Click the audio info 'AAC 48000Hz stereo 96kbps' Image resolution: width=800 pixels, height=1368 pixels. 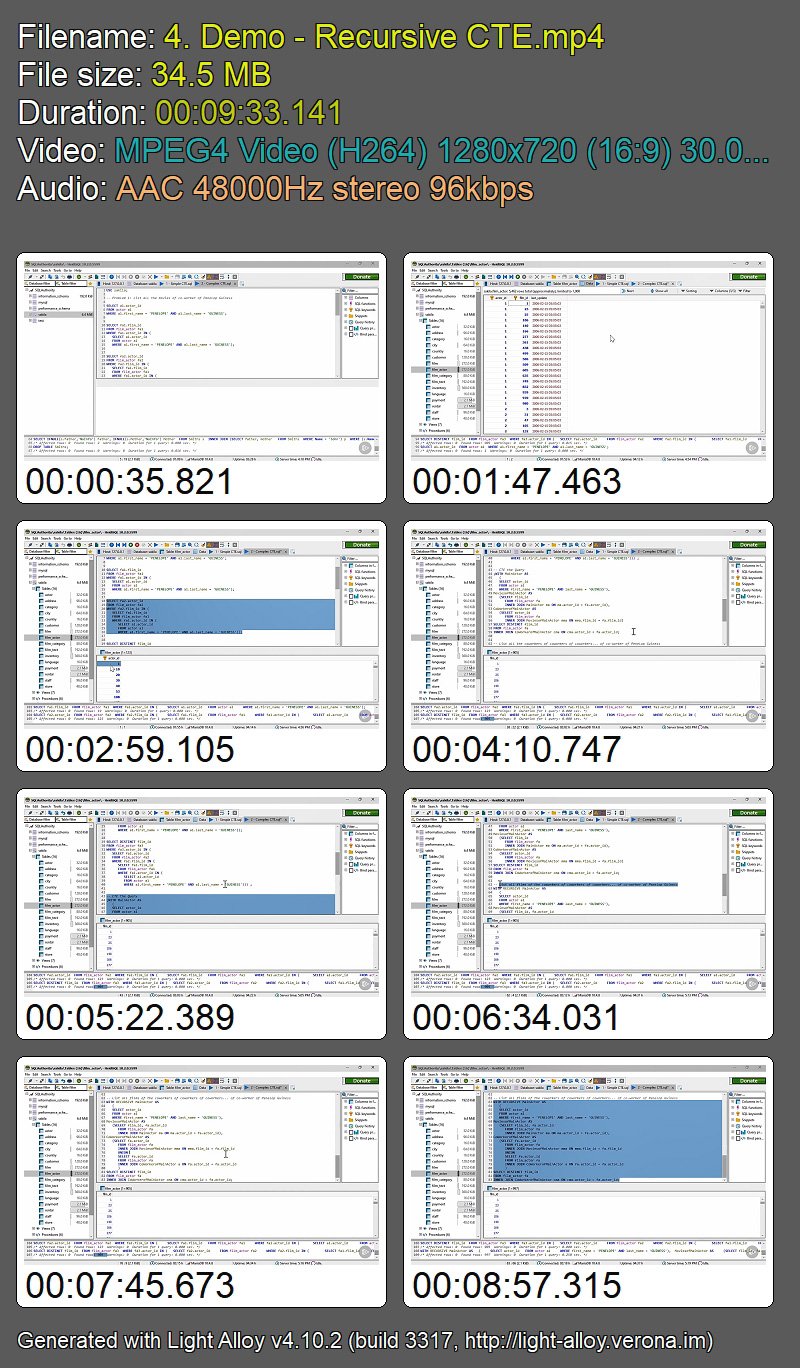pyautogui.click(x=324, y=187)
